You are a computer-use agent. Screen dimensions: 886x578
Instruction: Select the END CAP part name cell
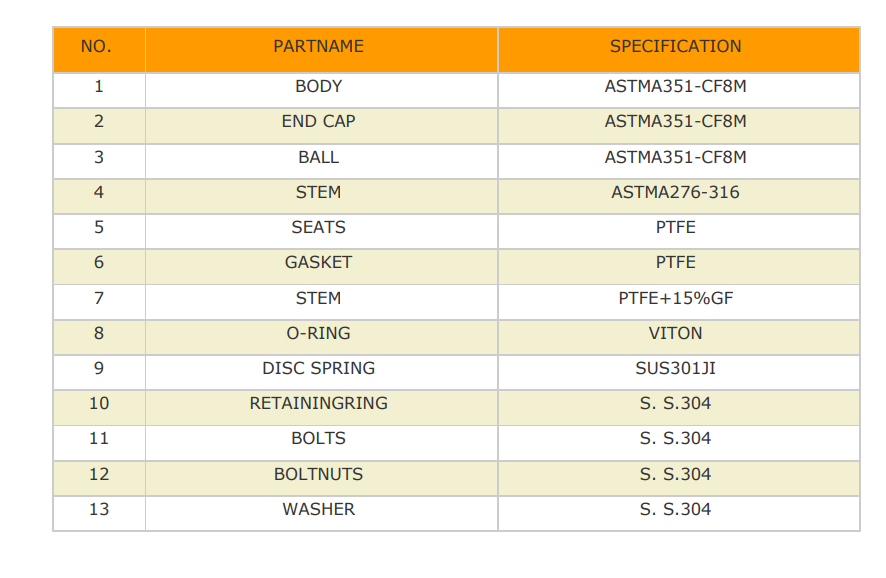click(322, 125)
